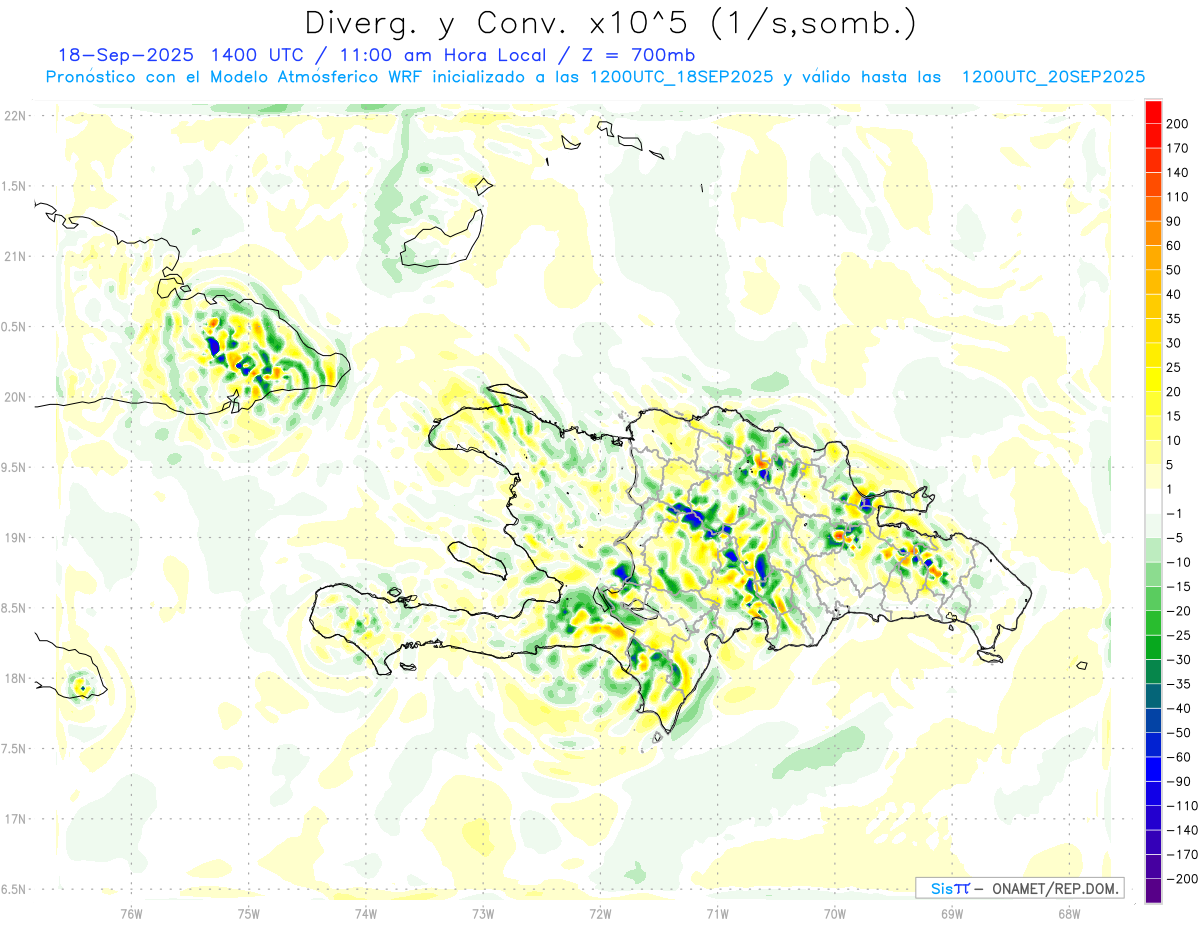Click the 20N latitude axis label

click(15, 397)
